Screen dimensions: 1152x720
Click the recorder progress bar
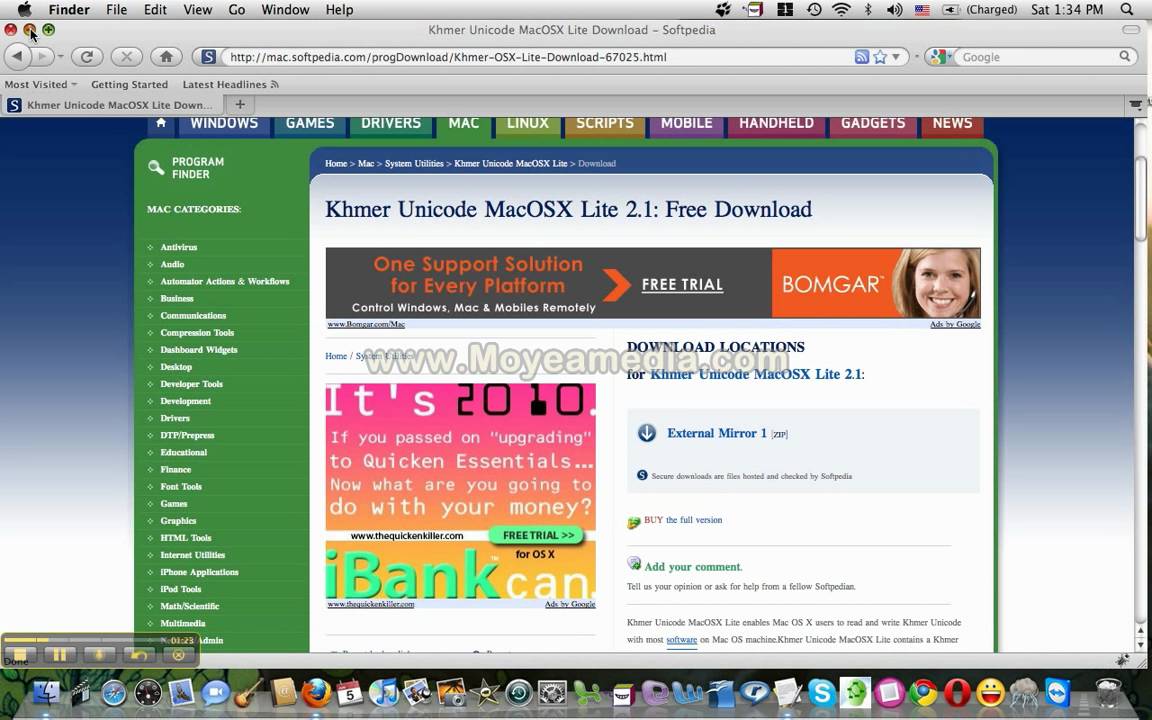(100, 640)
